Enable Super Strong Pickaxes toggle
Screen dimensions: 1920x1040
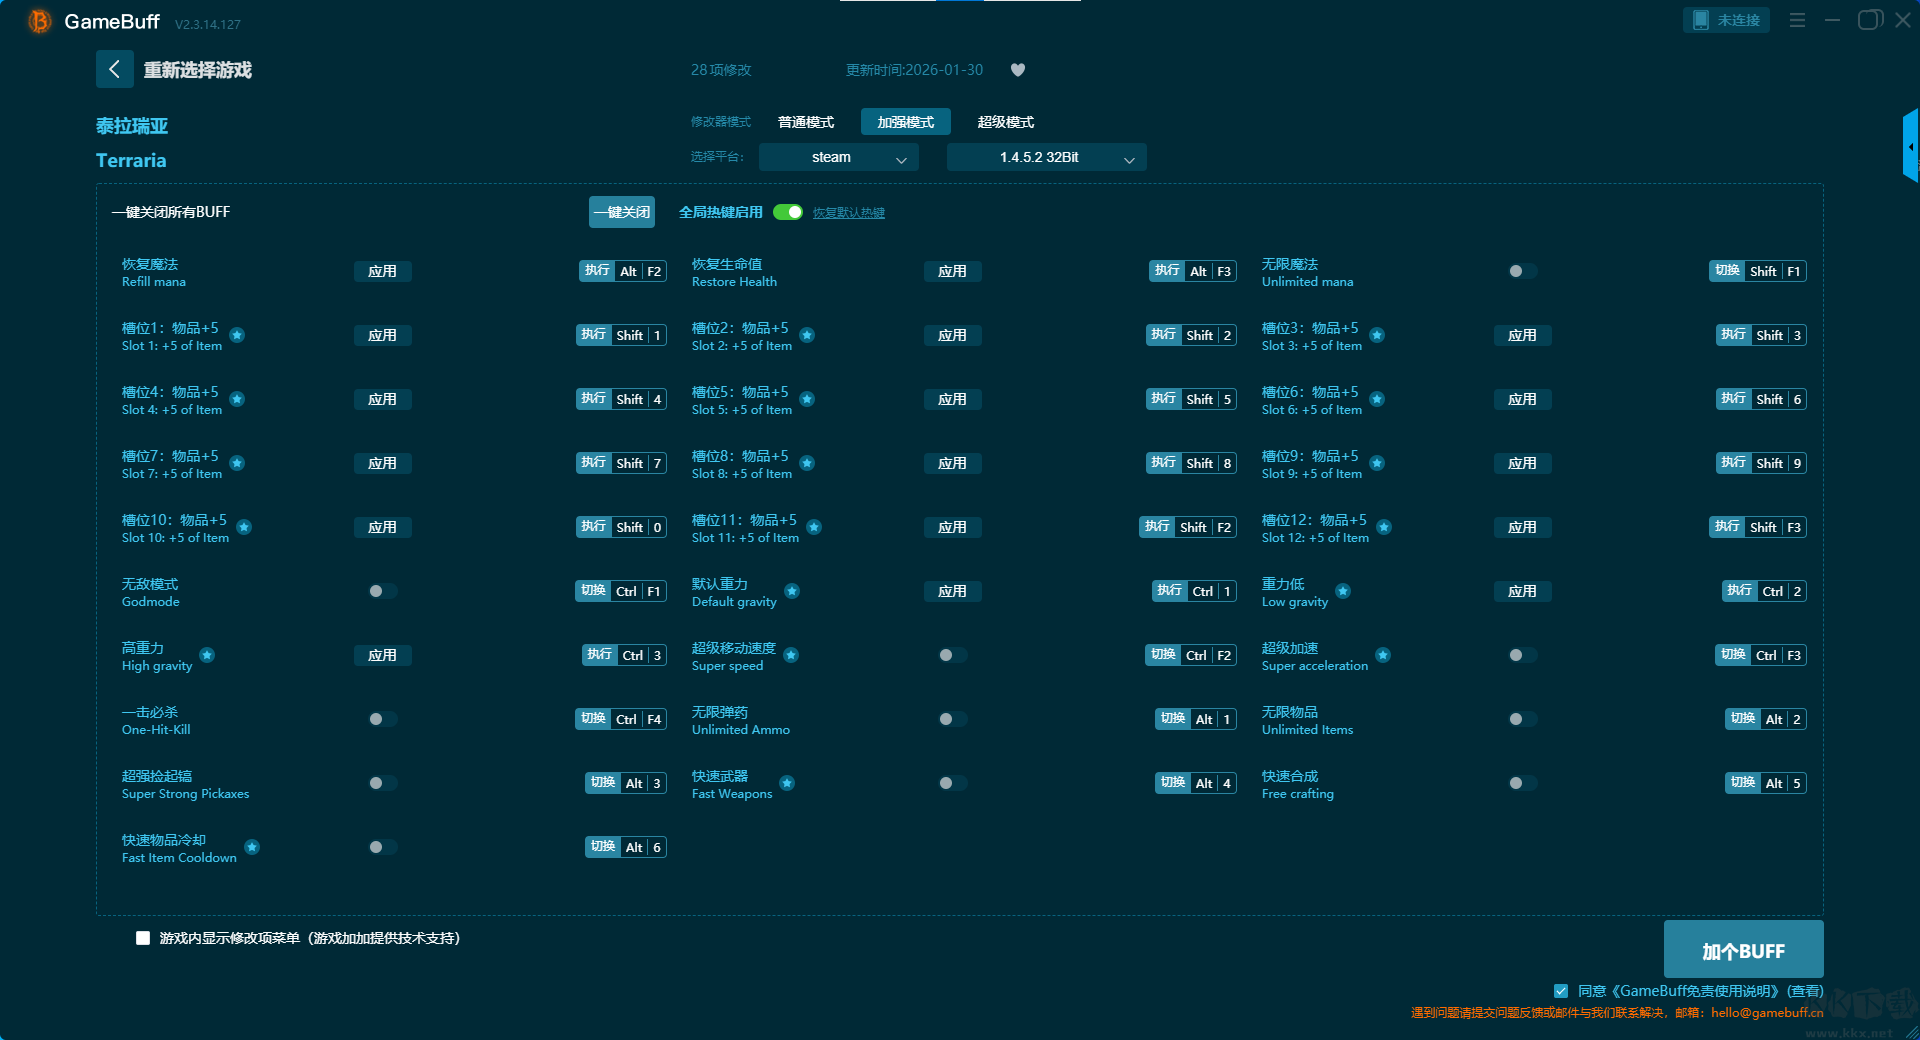382,783
